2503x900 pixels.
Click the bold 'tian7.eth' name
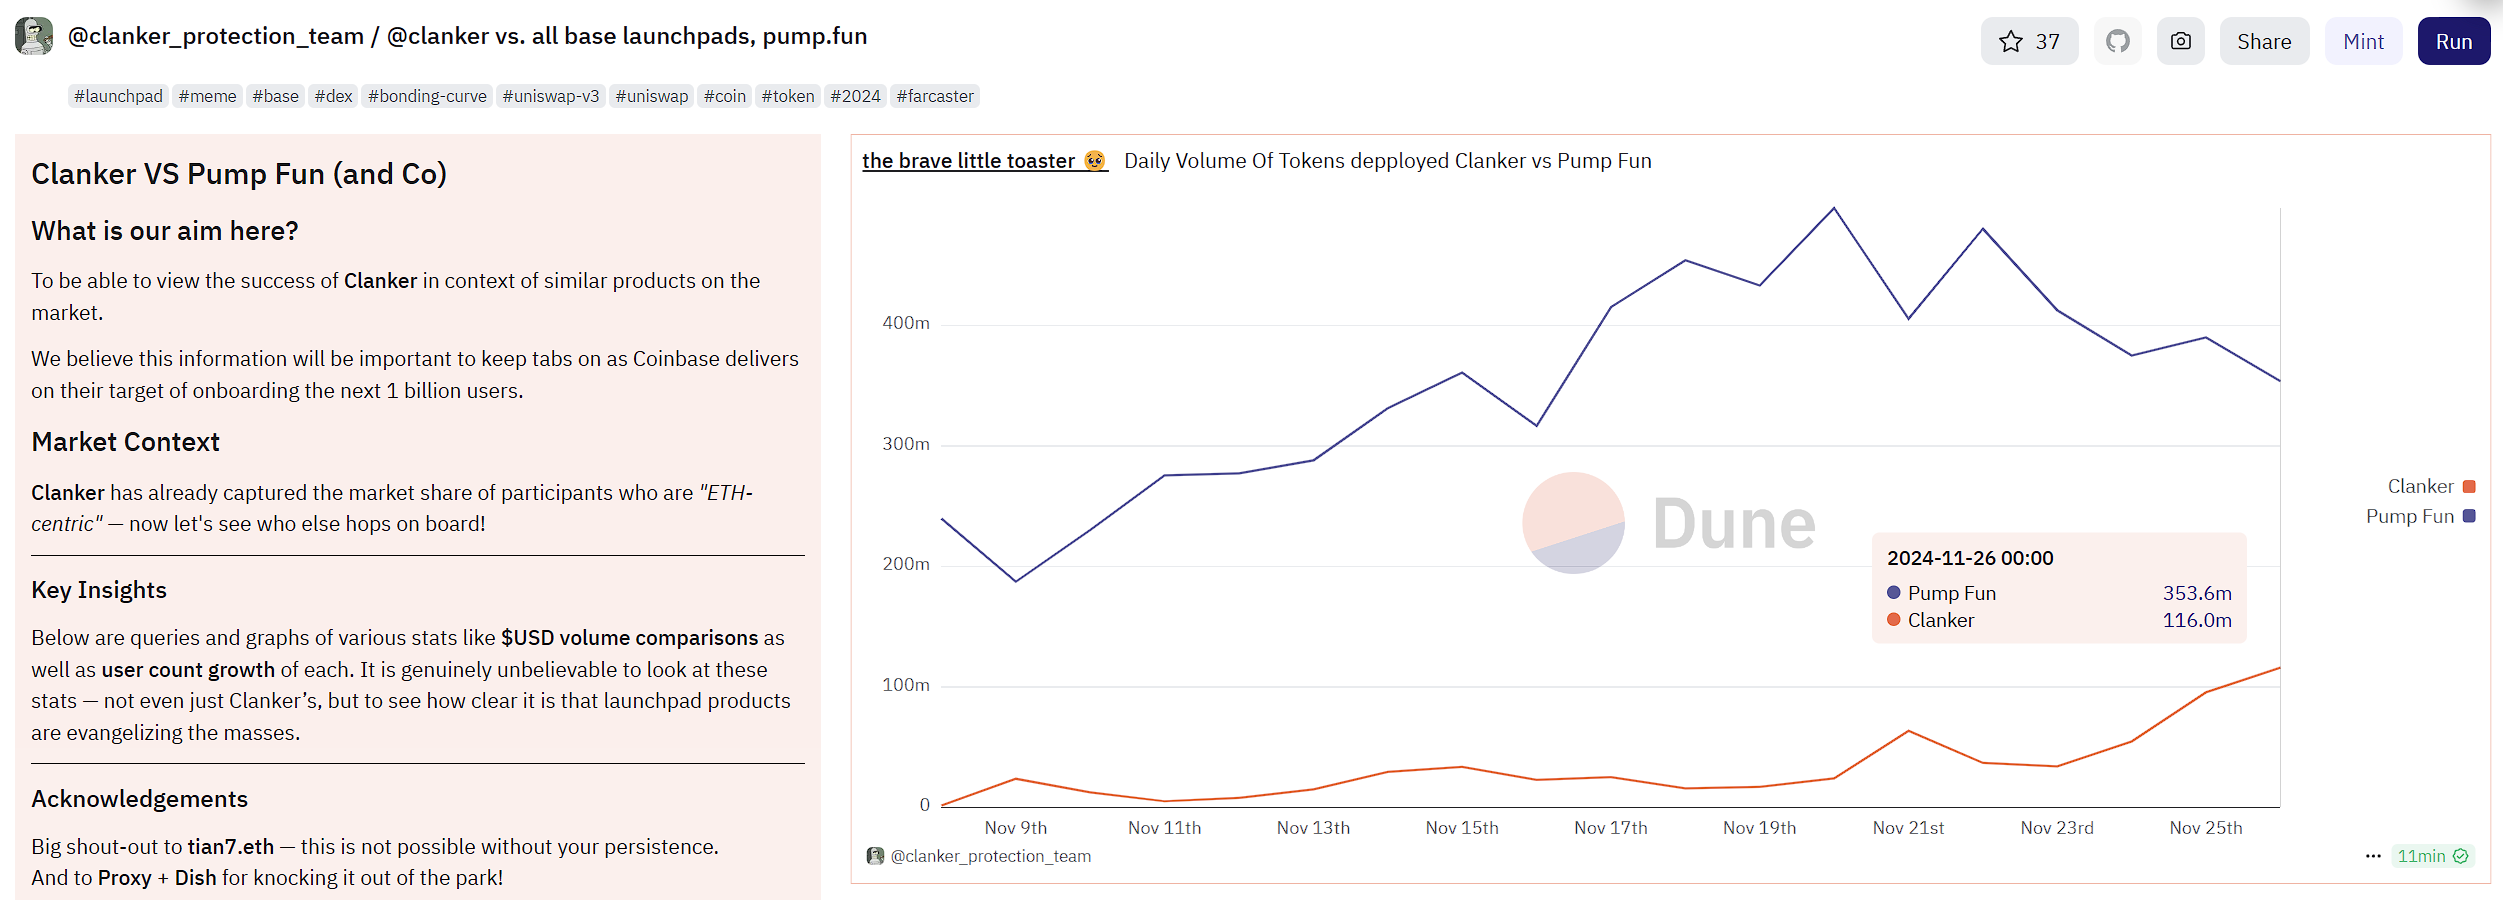(231, 847)
